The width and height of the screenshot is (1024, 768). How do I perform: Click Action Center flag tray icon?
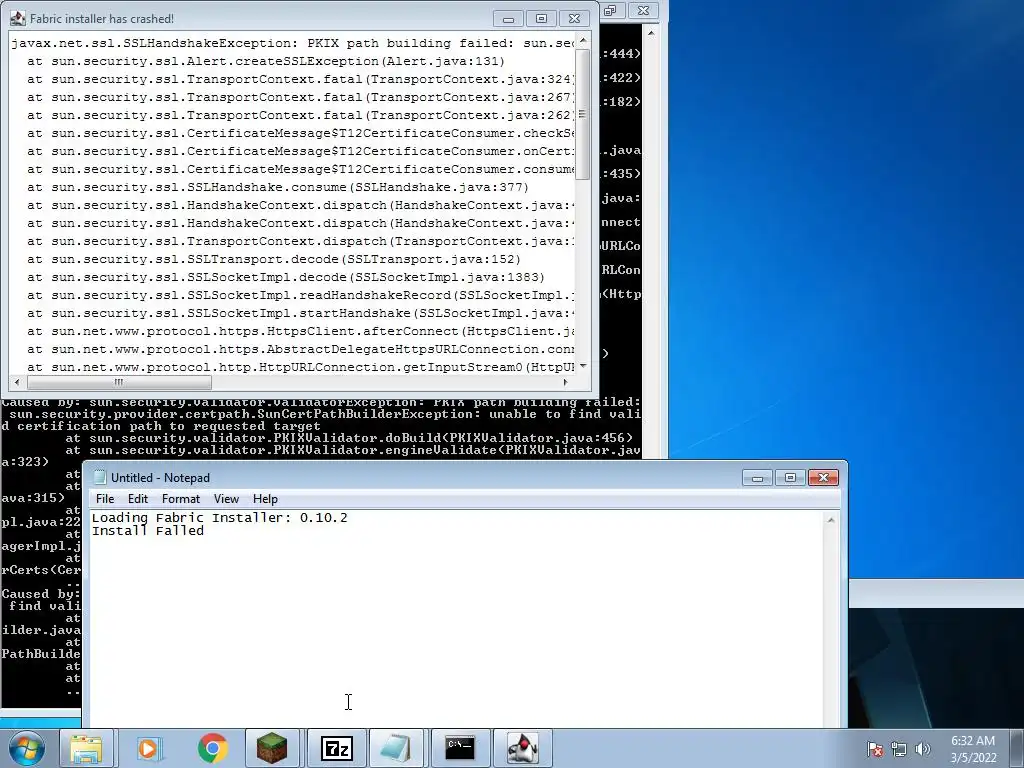(875, 749)
